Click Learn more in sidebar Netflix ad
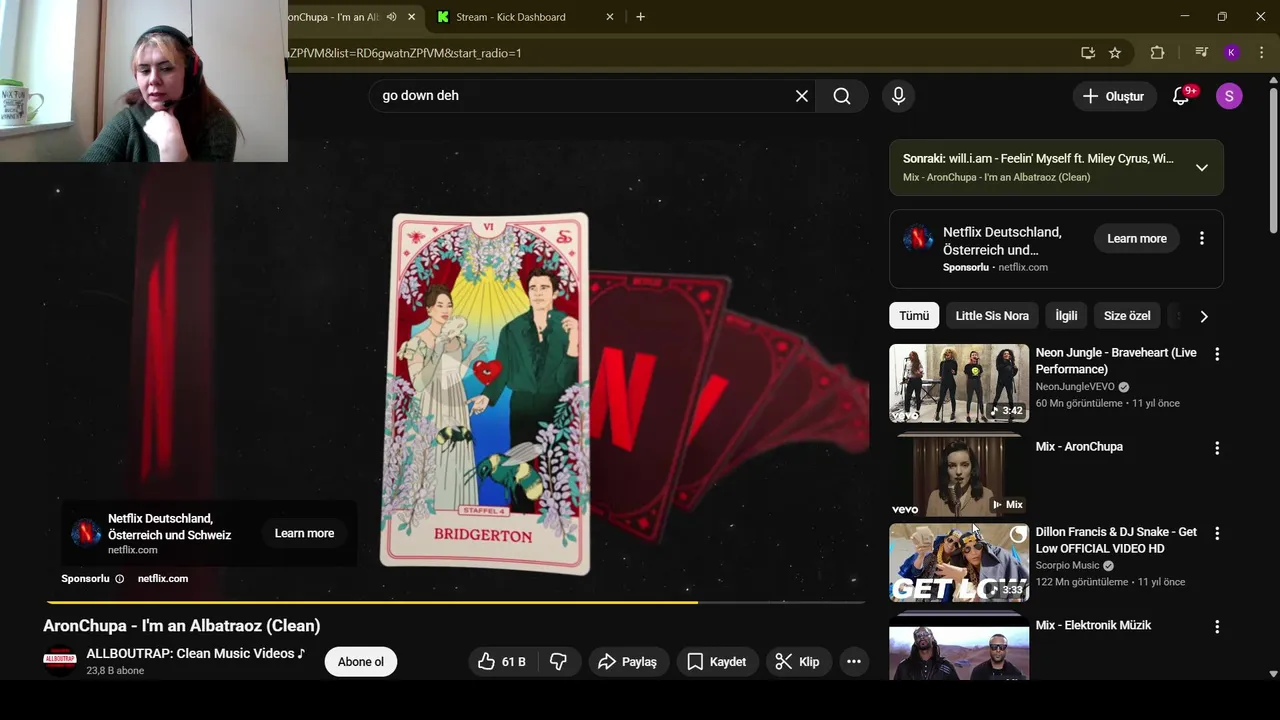The width and height of the screenshot is (1280, 720). point(1137,239)
